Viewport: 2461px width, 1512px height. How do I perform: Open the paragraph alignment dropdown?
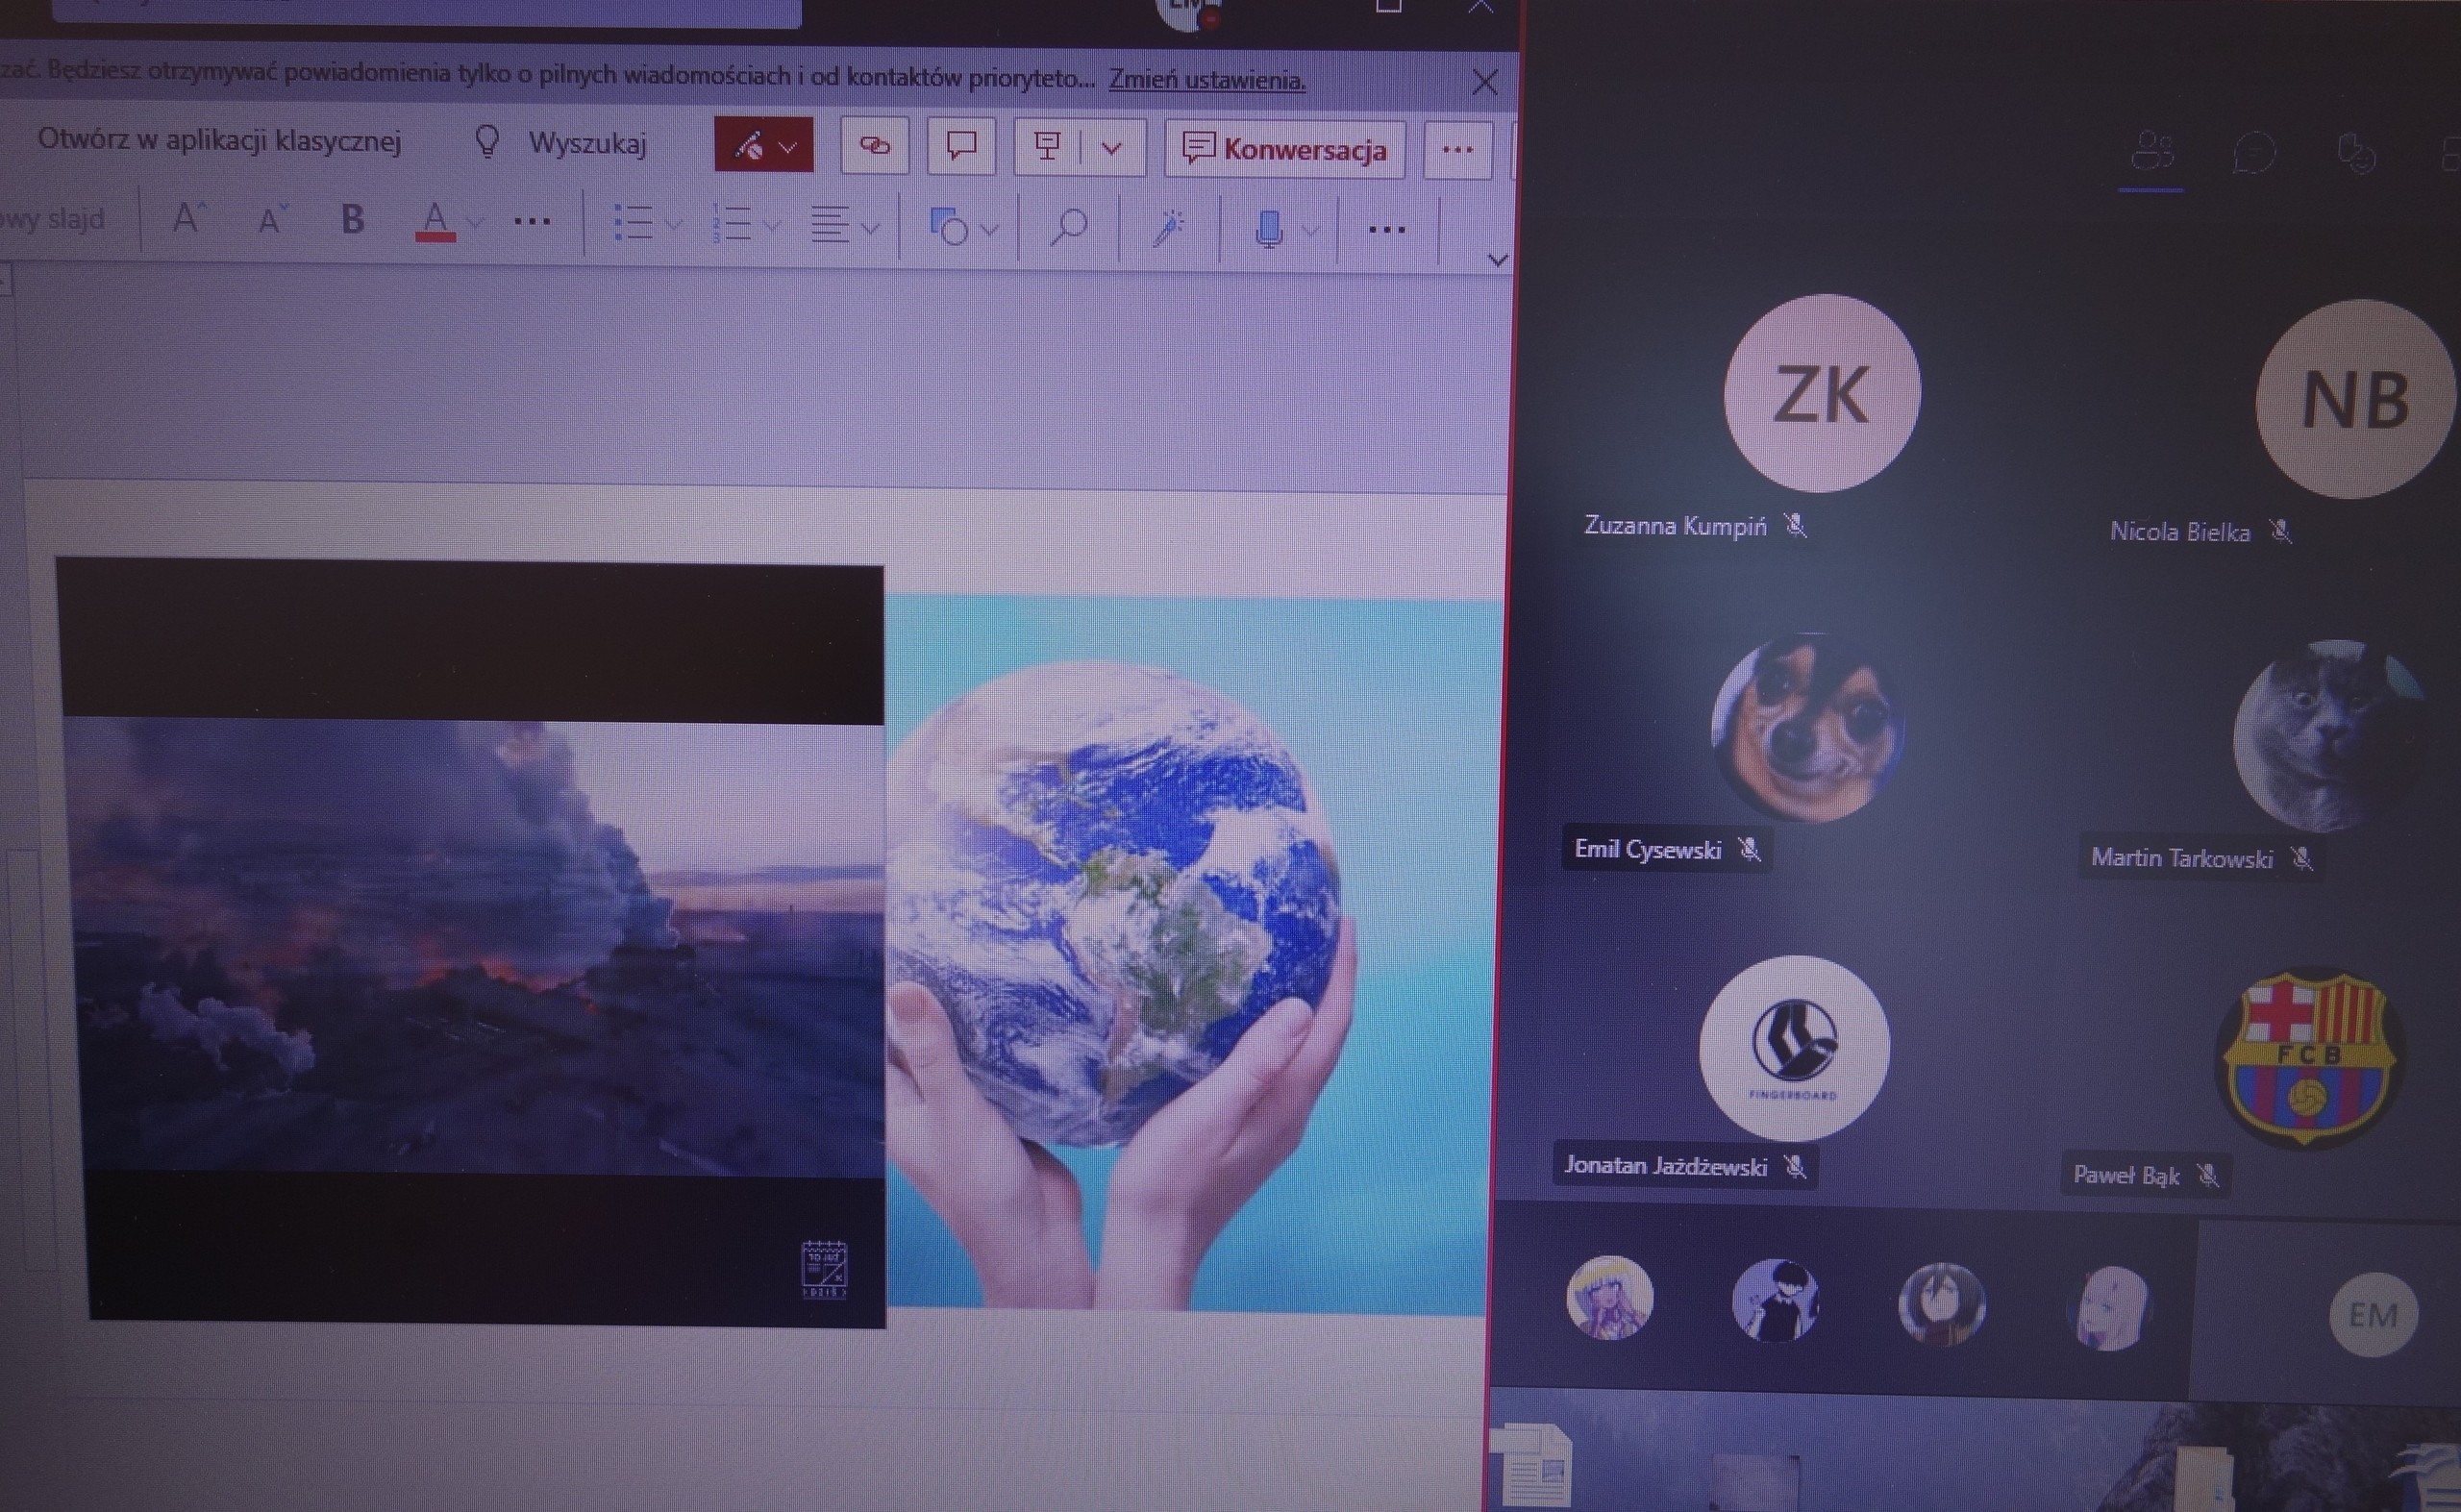pos(870,228)
